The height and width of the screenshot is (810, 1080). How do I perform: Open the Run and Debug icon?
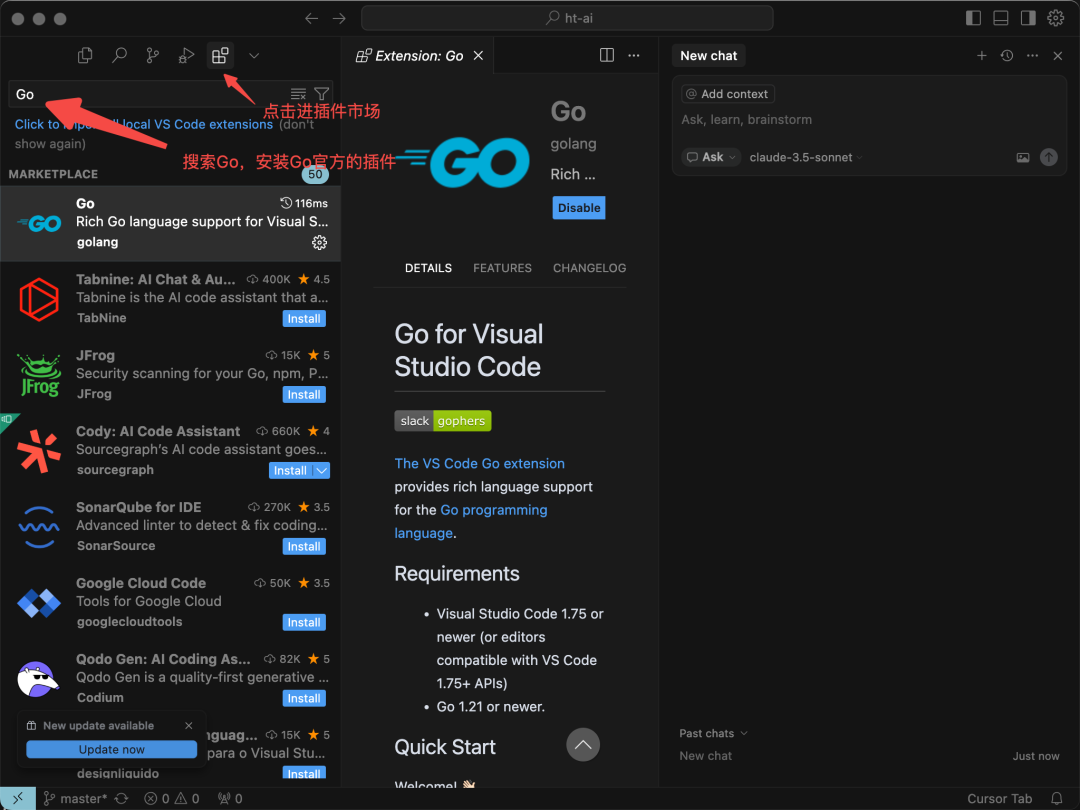pos(186,56)
